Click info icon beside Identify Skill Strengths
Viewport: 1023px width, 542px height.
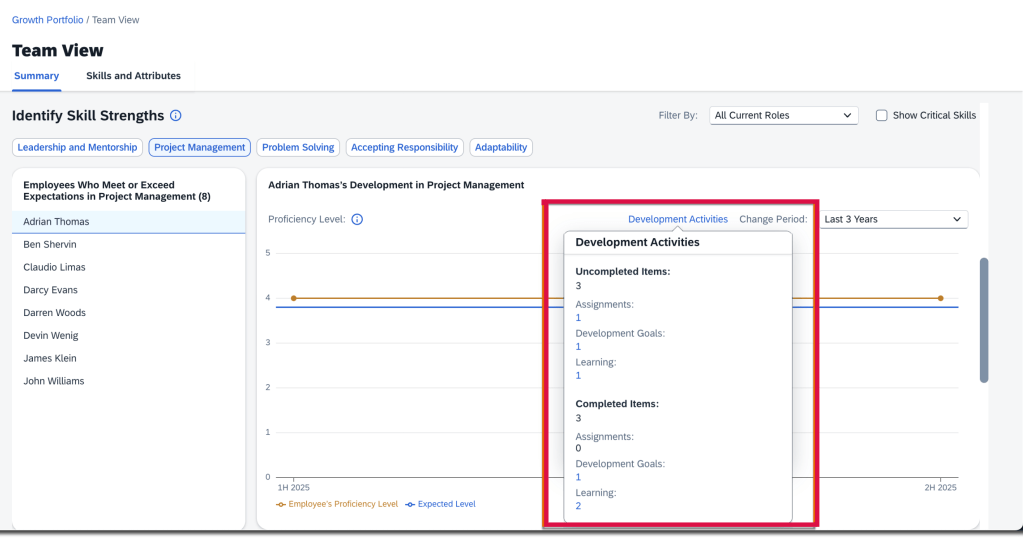pyautogui.click(x=176, y=116)
